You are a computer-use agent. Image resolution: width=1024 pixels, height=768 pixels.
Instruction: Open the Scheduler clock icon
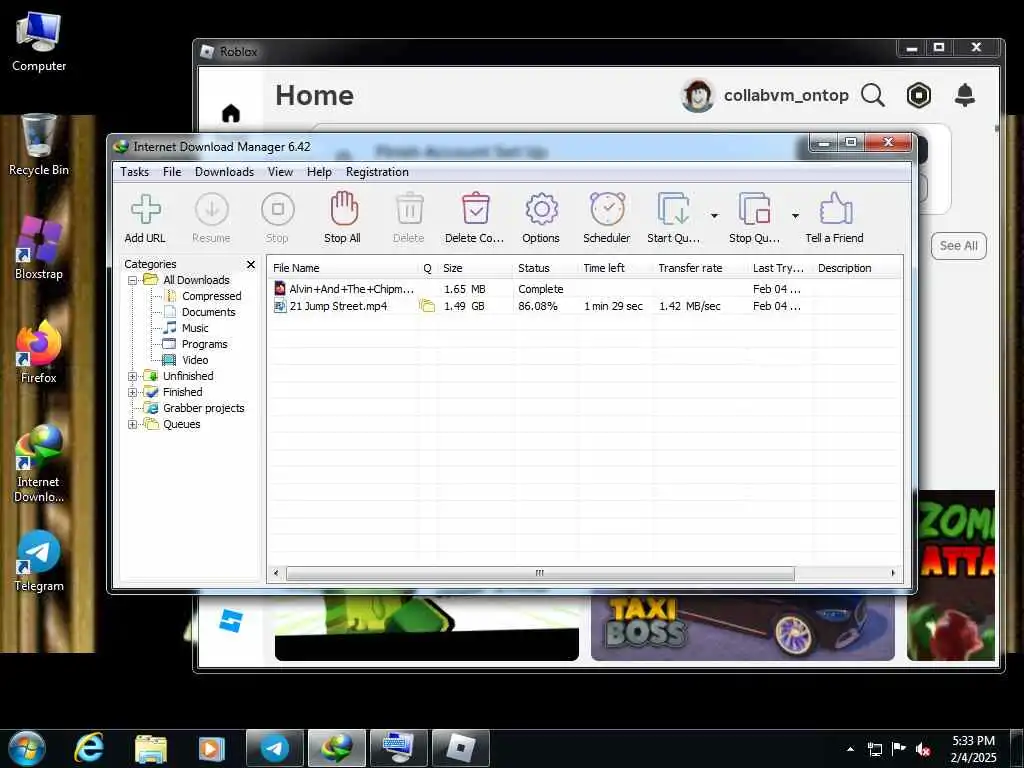point(607,209)
